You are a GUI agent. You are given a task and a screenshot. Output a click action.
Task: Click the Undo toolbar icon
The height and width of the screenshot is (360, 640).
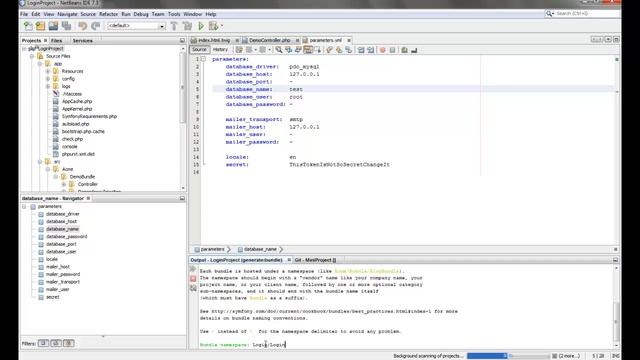point(82,26)
